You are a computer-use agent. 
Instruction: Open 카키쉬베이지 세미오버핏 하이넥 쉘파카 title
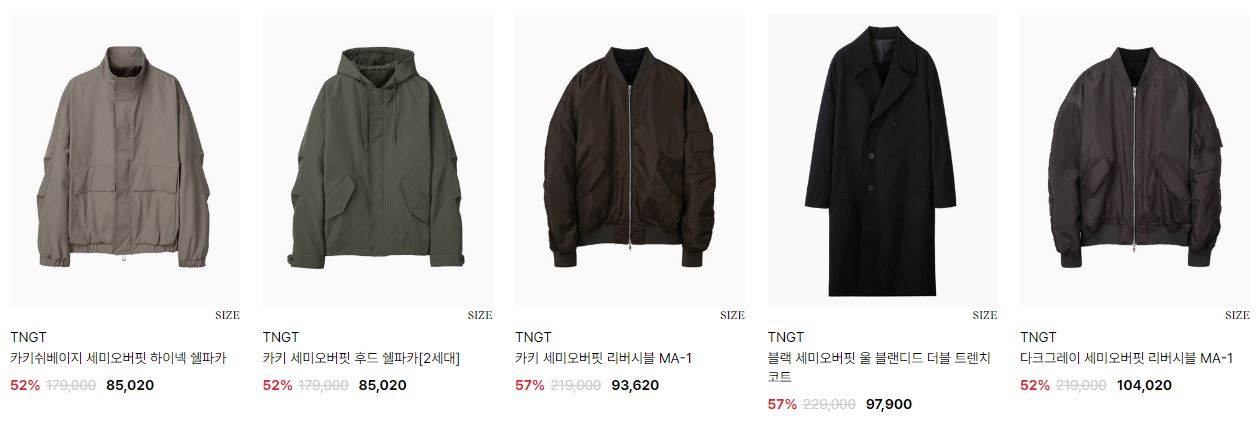click(118, 359)
